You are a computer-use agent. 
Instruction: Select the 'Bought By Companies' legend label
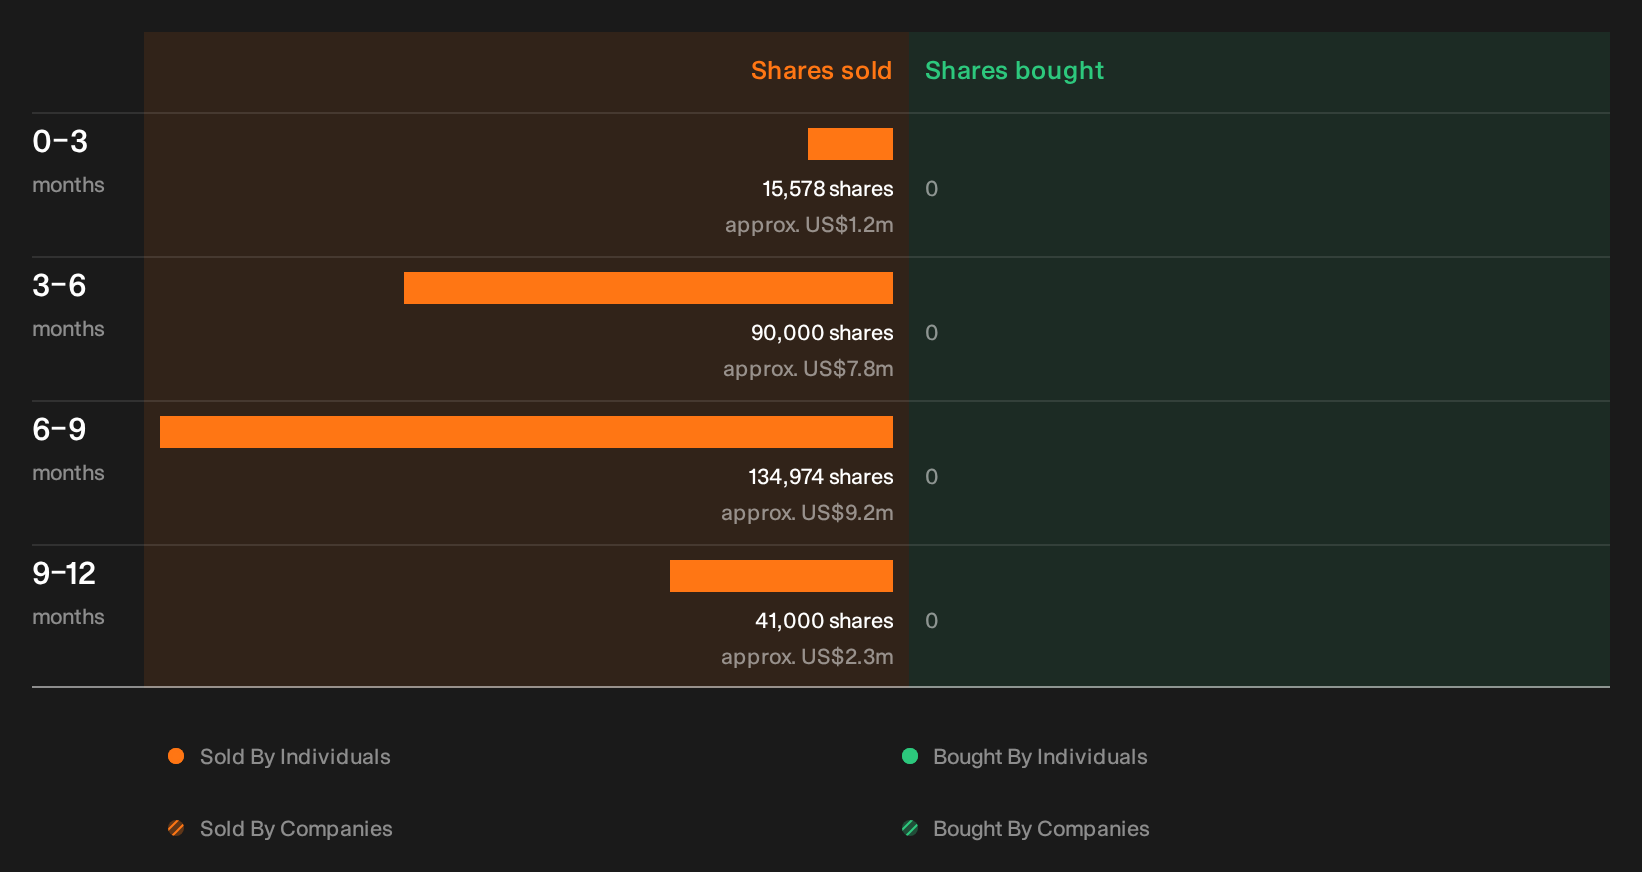click(x=1041, y=829)
